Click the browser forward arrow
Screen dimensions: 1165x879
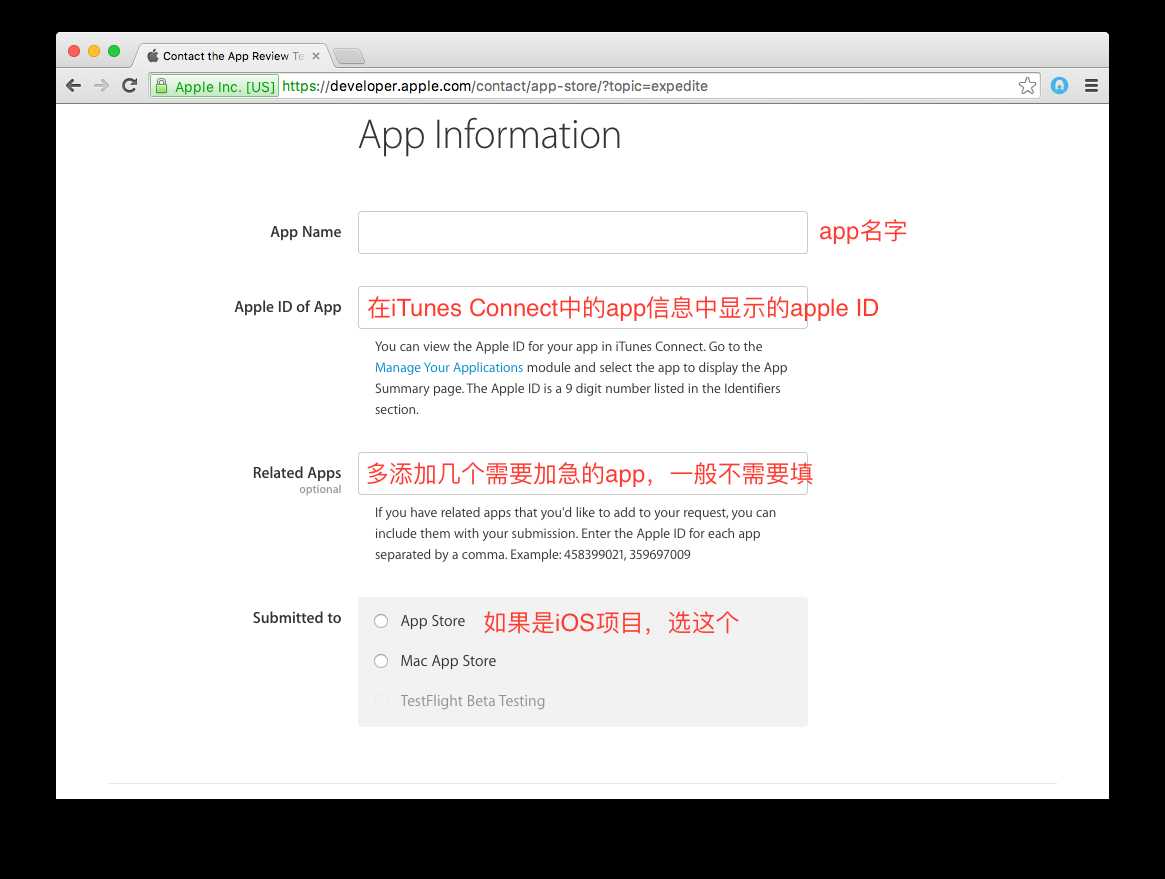[x=102, y=85]
